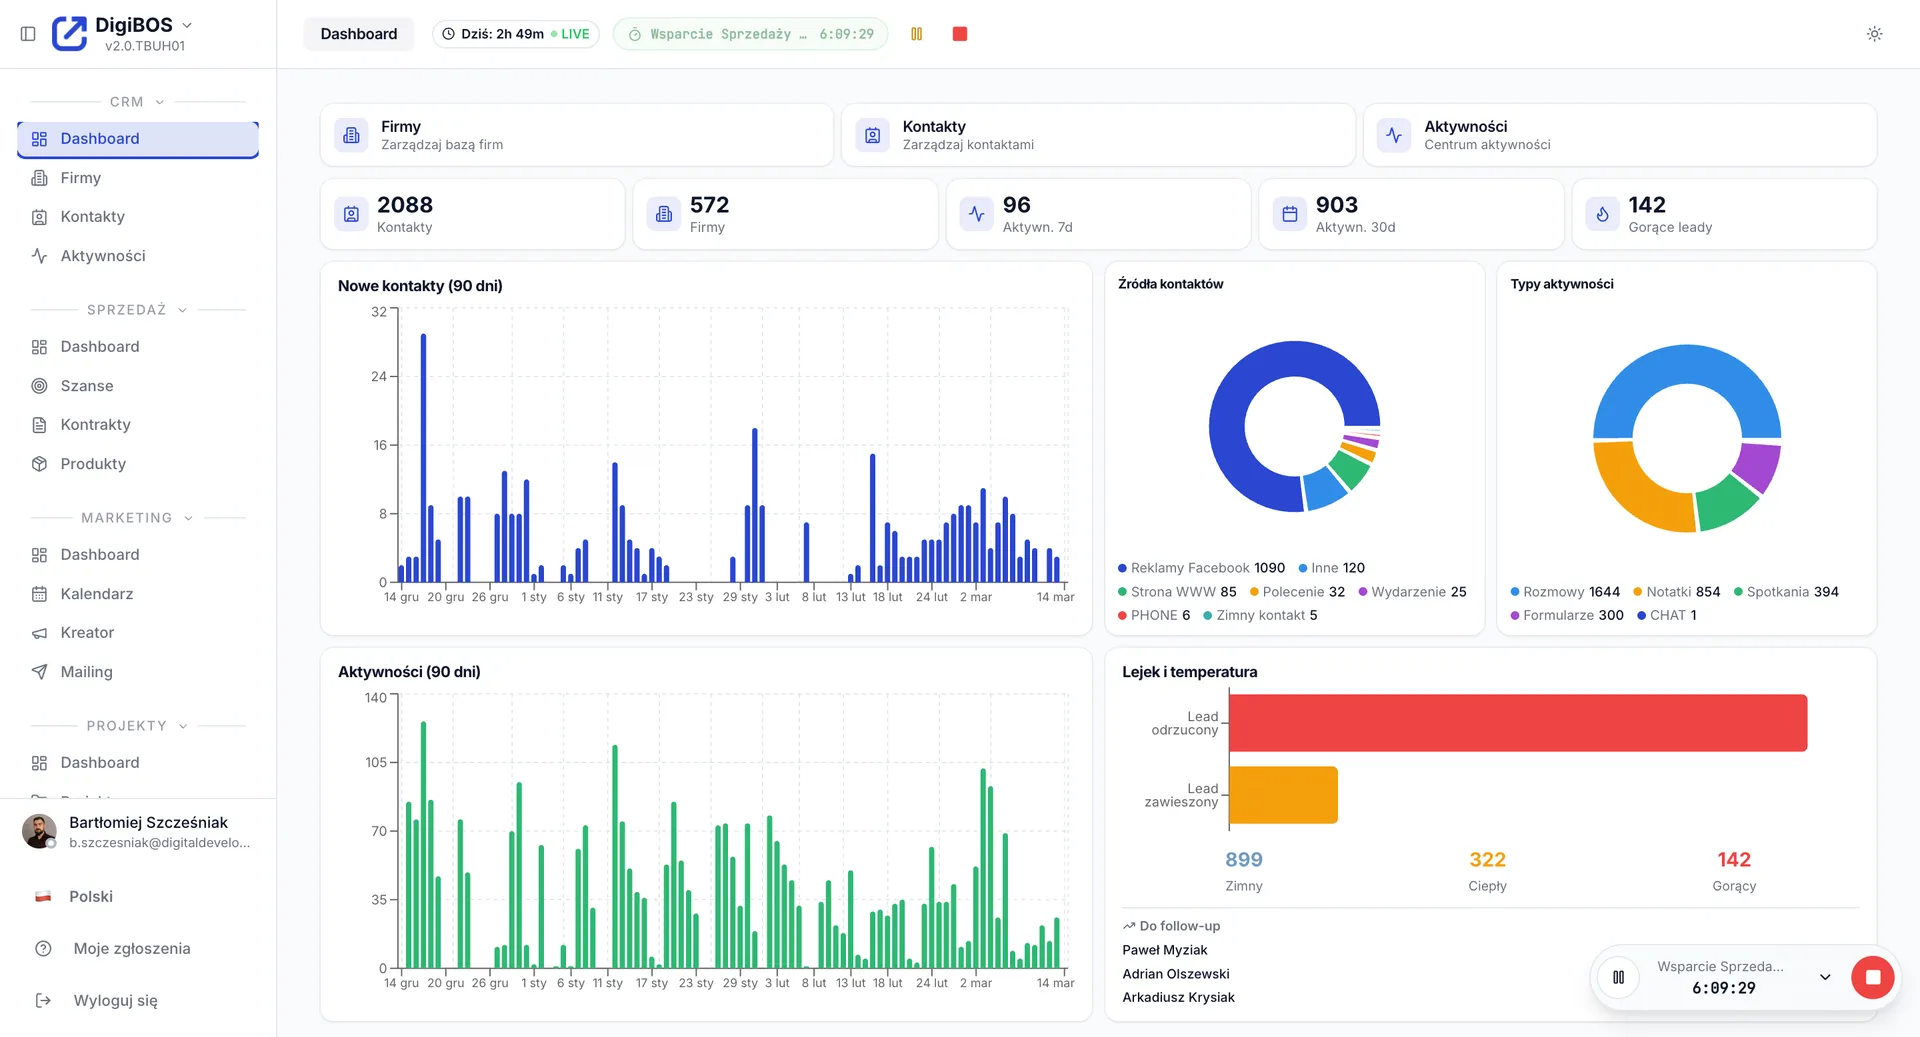Expand the floating timer widget chevron
Screen dimensions: 1920x1037
(x=1825, y=977)
